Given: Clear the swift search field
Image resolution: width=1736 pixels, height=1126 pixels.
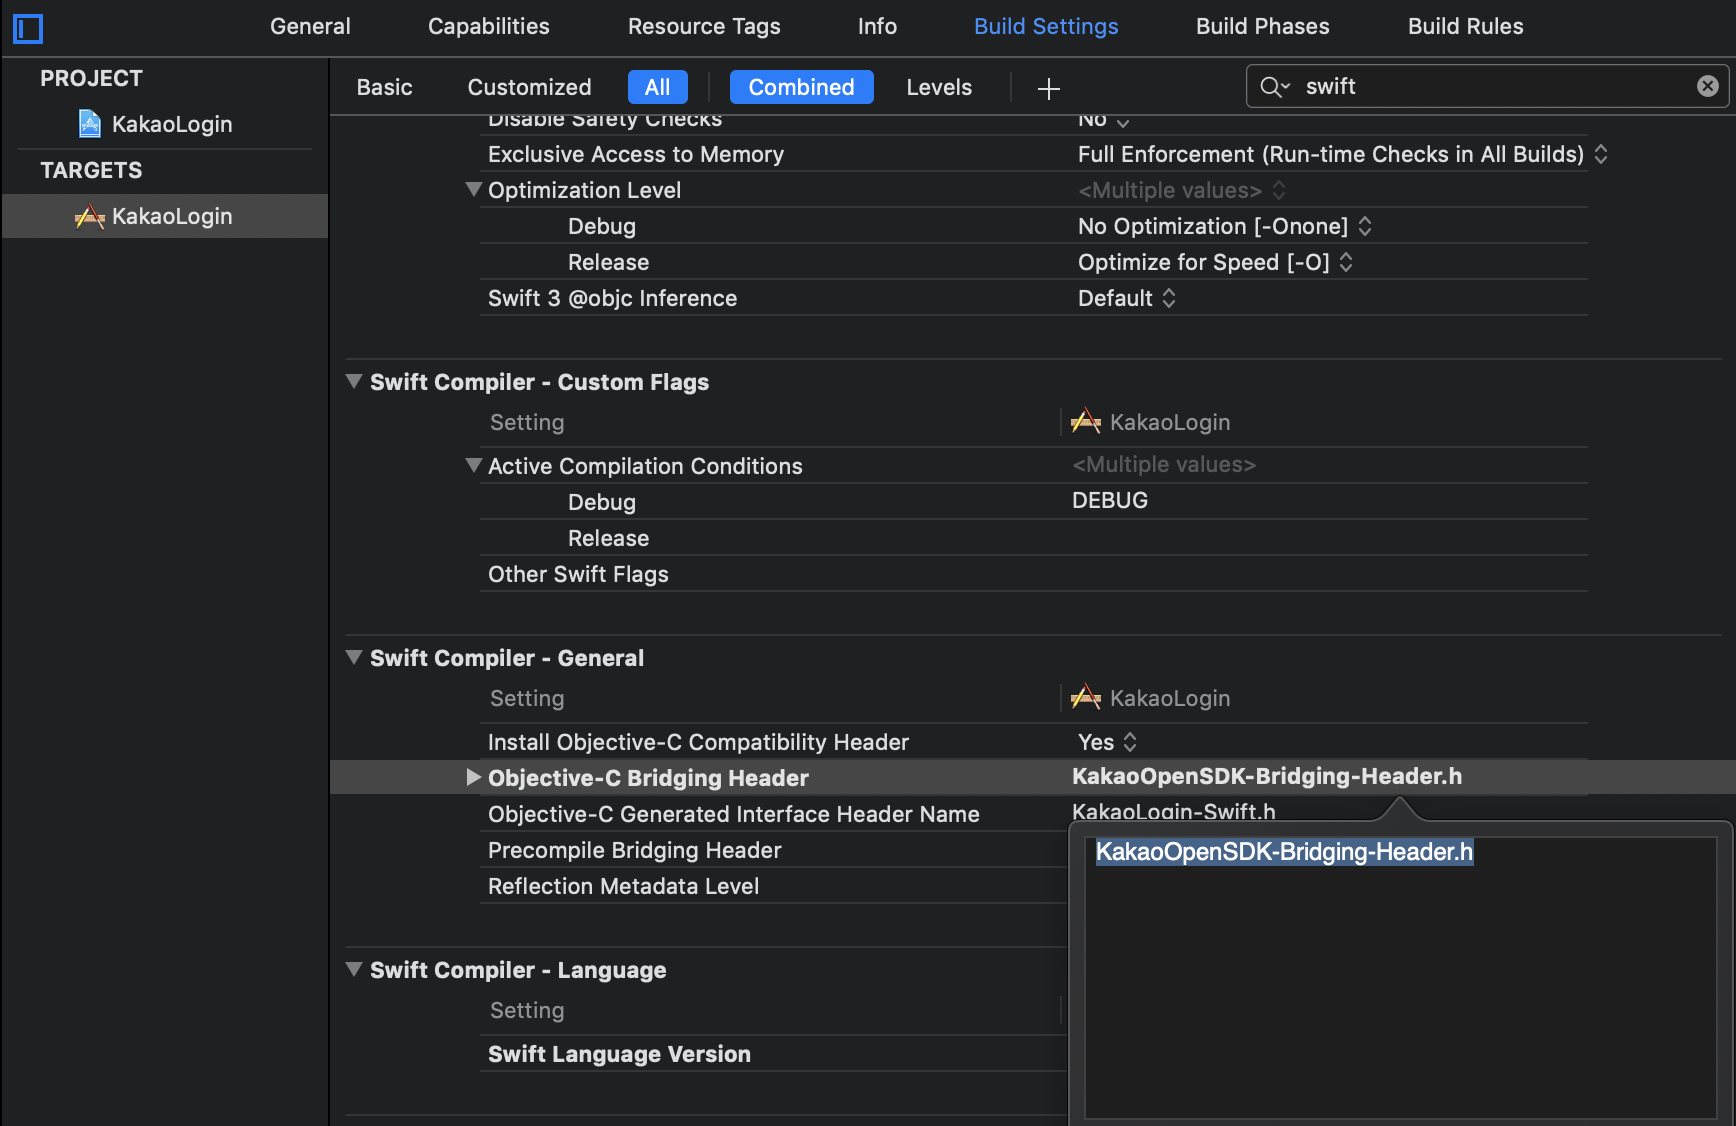Looking at the screenshot, I should pos(1708,87).
